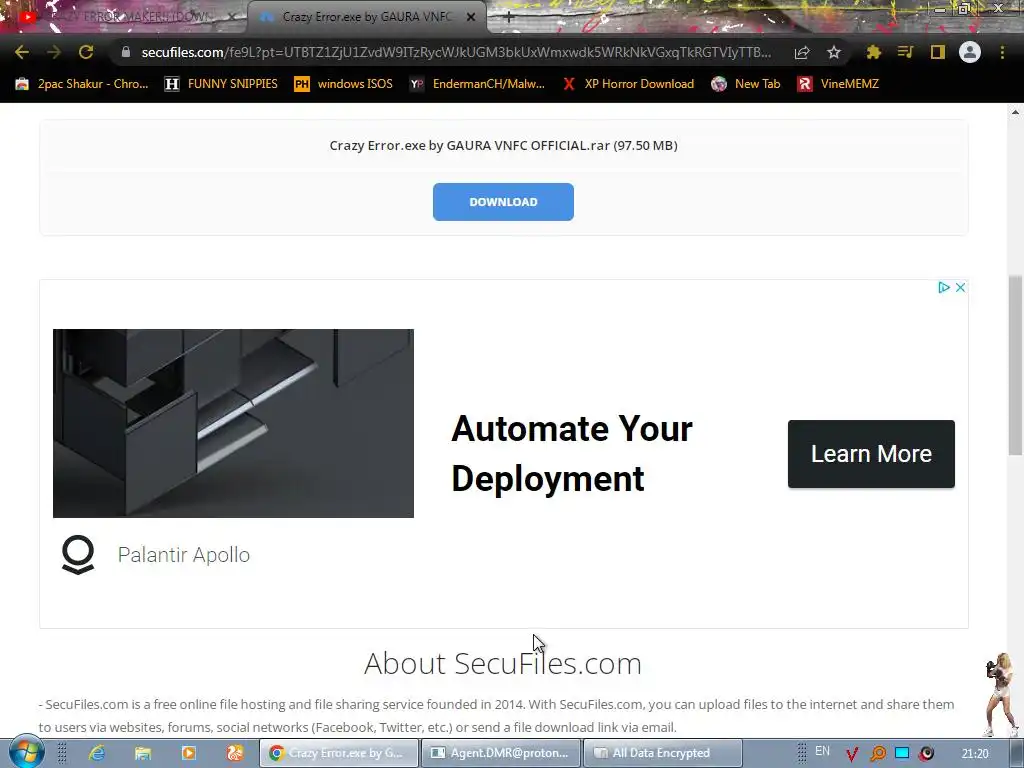Open the Chrome three-dot menu
Viewport: 1024px width, 768px height.
1002,52
